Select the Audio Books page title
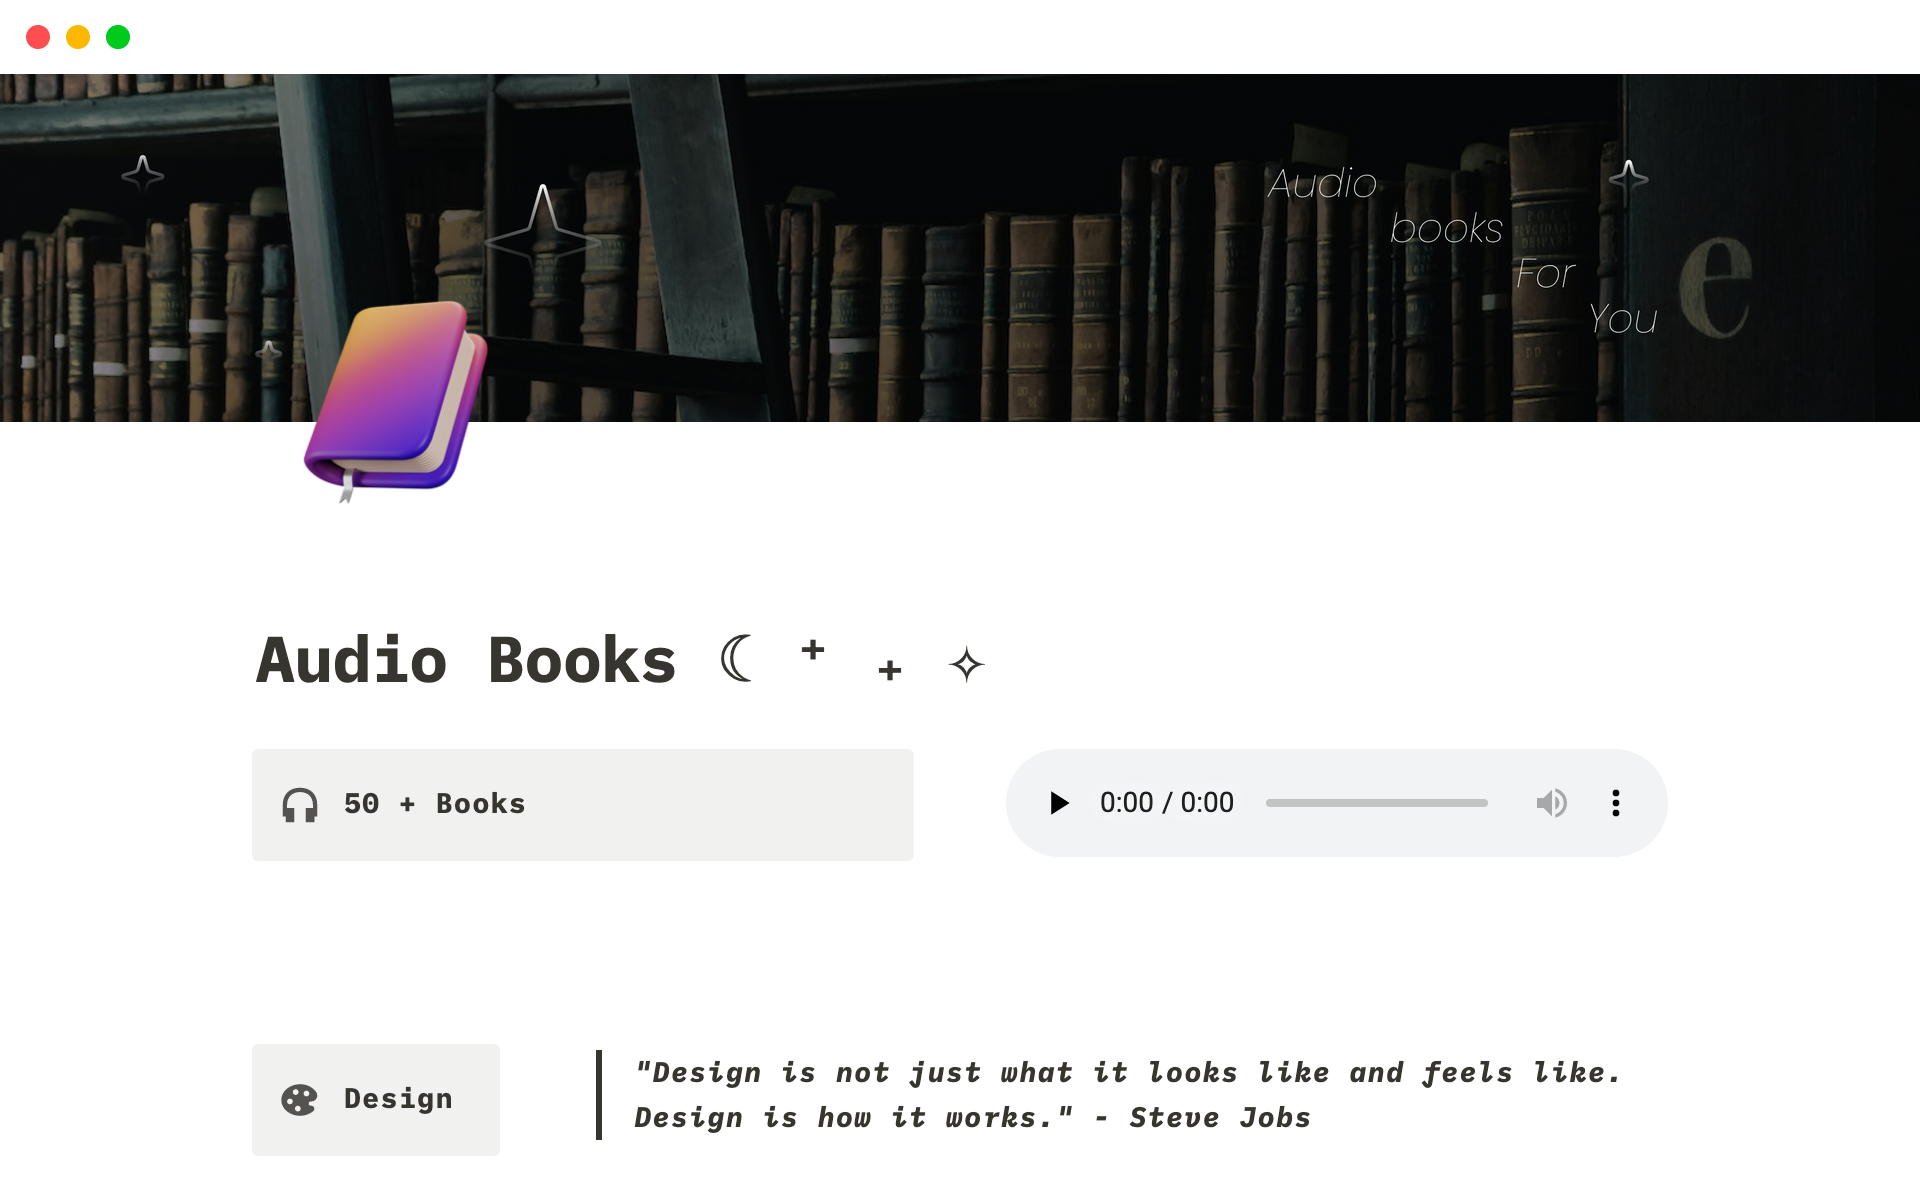 point(466,659)
